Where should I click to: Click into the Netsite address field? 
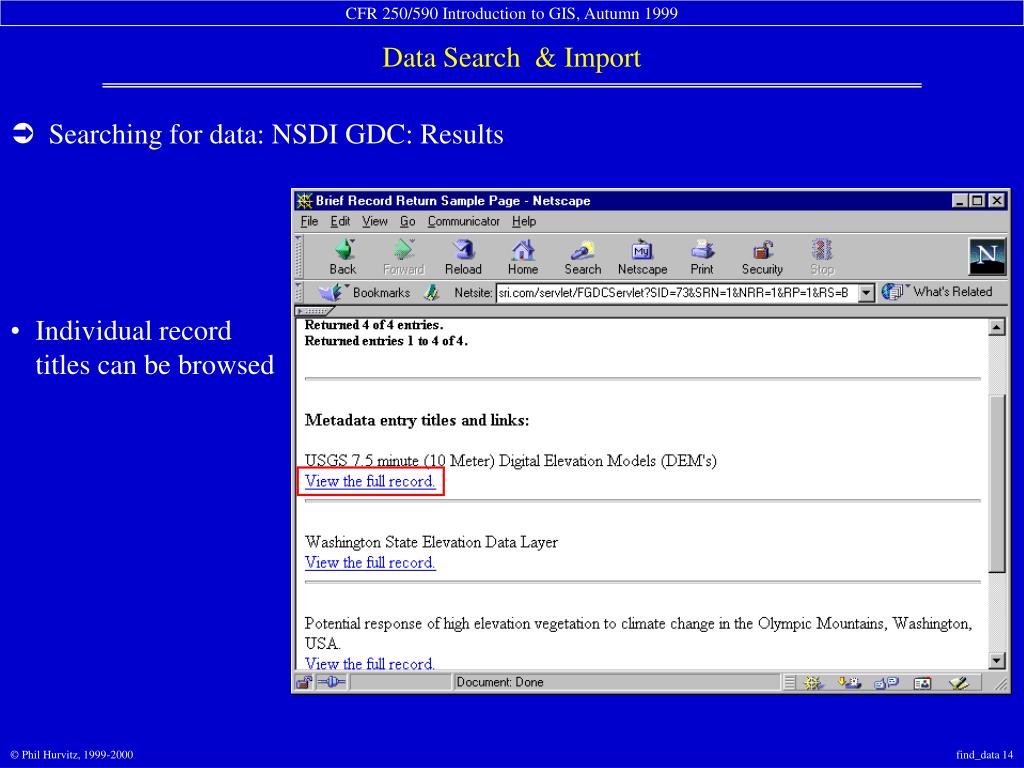tap(677, 293)
